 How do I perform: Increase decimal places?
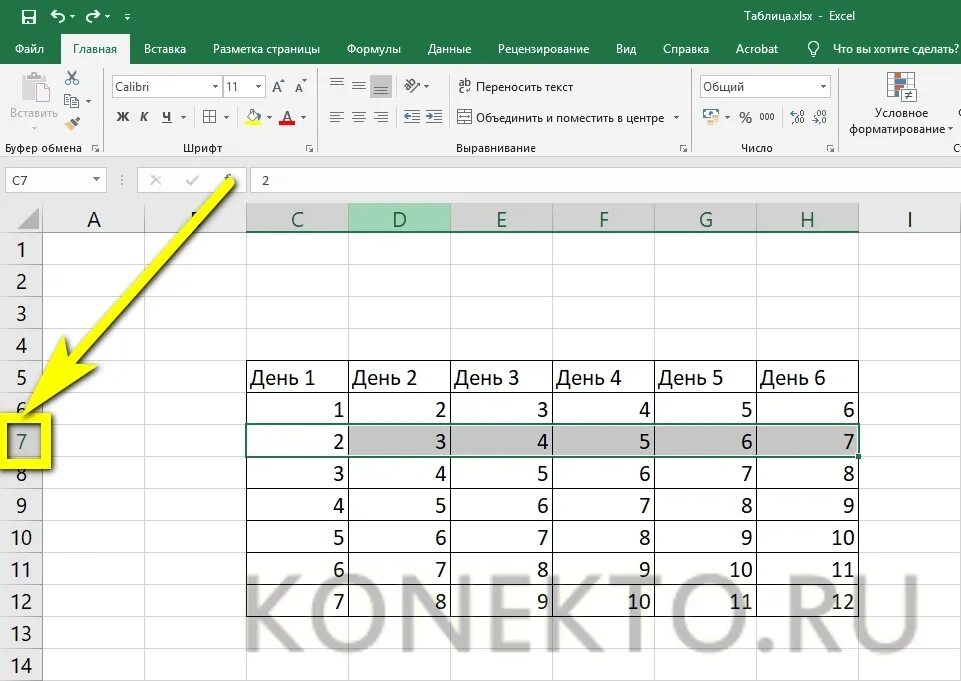pos(797,117)
